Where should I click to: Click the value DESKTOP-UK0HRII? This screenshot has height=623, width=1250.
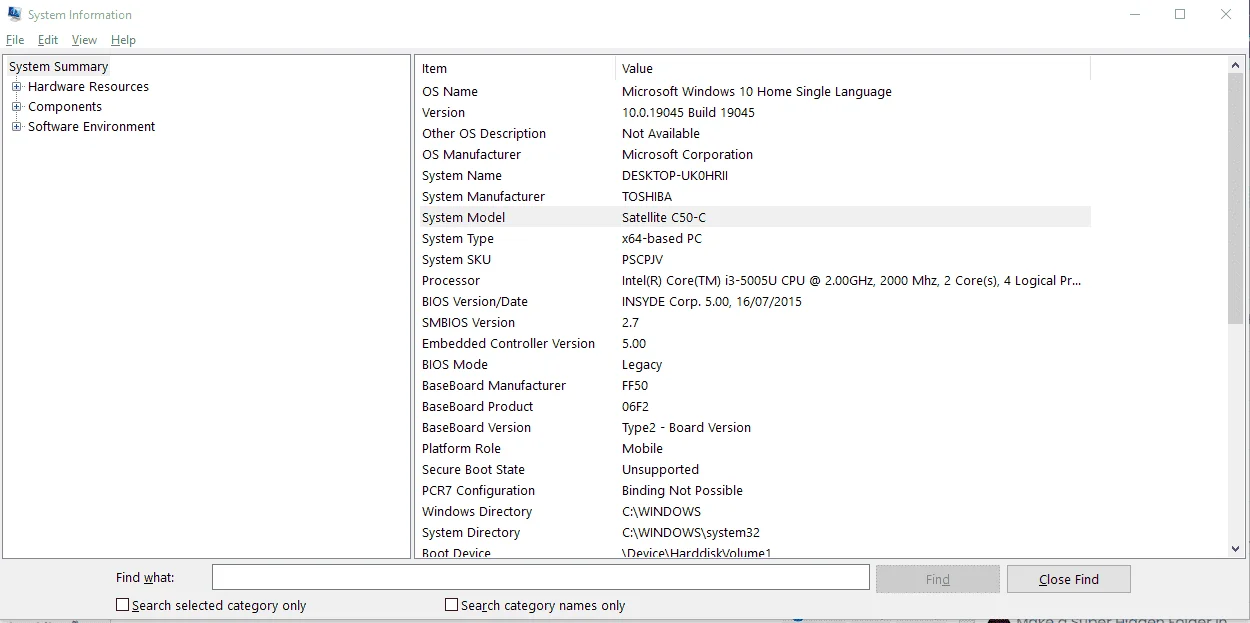tap(675, 176)
